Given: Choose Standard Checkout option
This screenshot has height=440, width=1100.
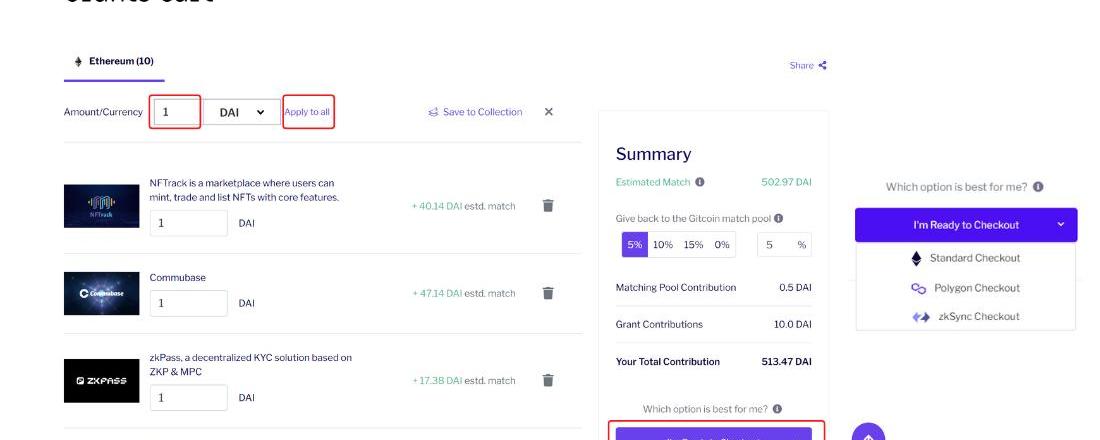Looking at the screenshot, I should [x=965, y=258].
